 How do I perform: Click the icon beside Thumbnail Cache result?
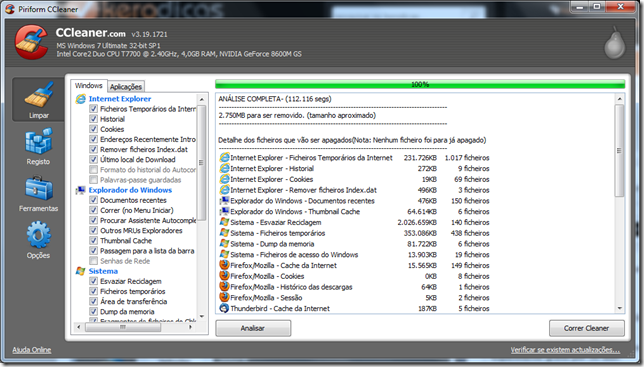tap(224, 211)
